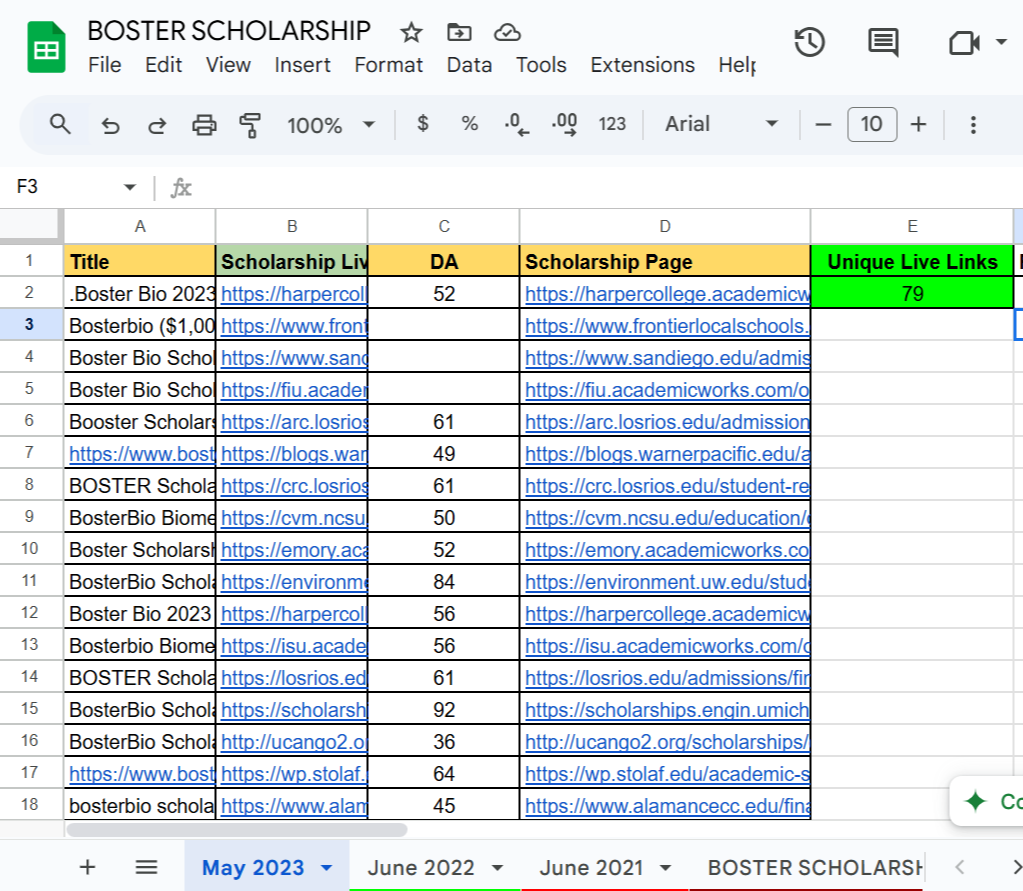Open the comments panel icon
1023x891 pixels.
pyautogui.click(x=882, y=42)
